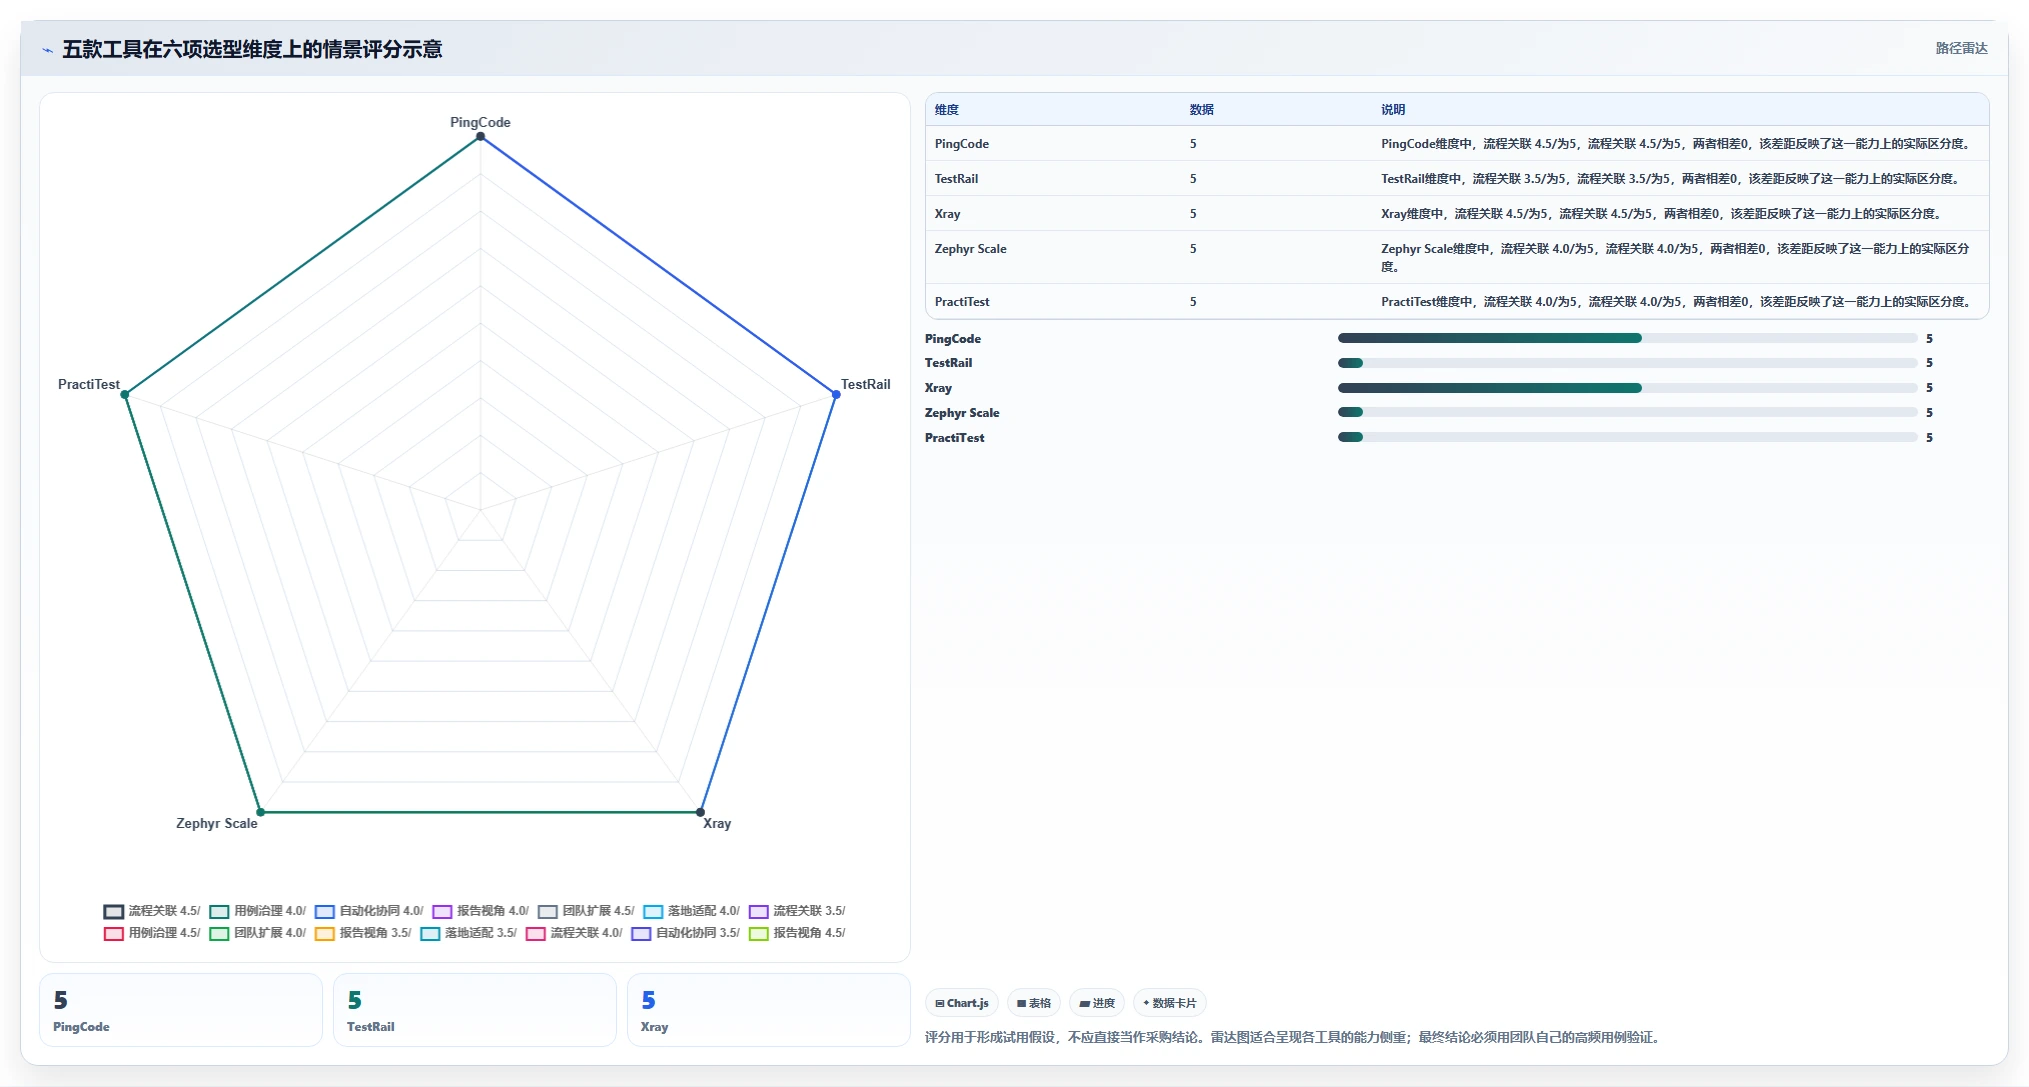Click the TestRail axis label on the radar
Image resolution: width=2029 pixels, height=1087 pixels.
click(x=865, y=384)
